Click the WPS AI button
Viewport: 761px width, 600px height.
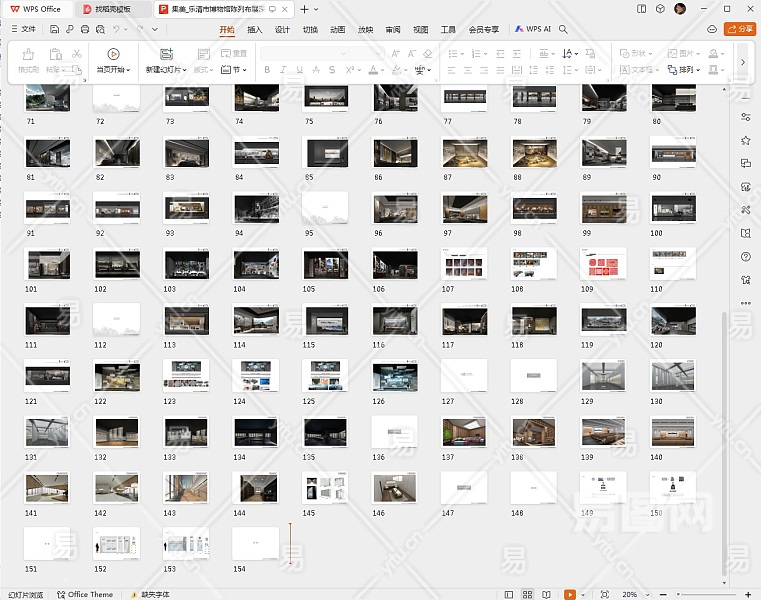534,30
